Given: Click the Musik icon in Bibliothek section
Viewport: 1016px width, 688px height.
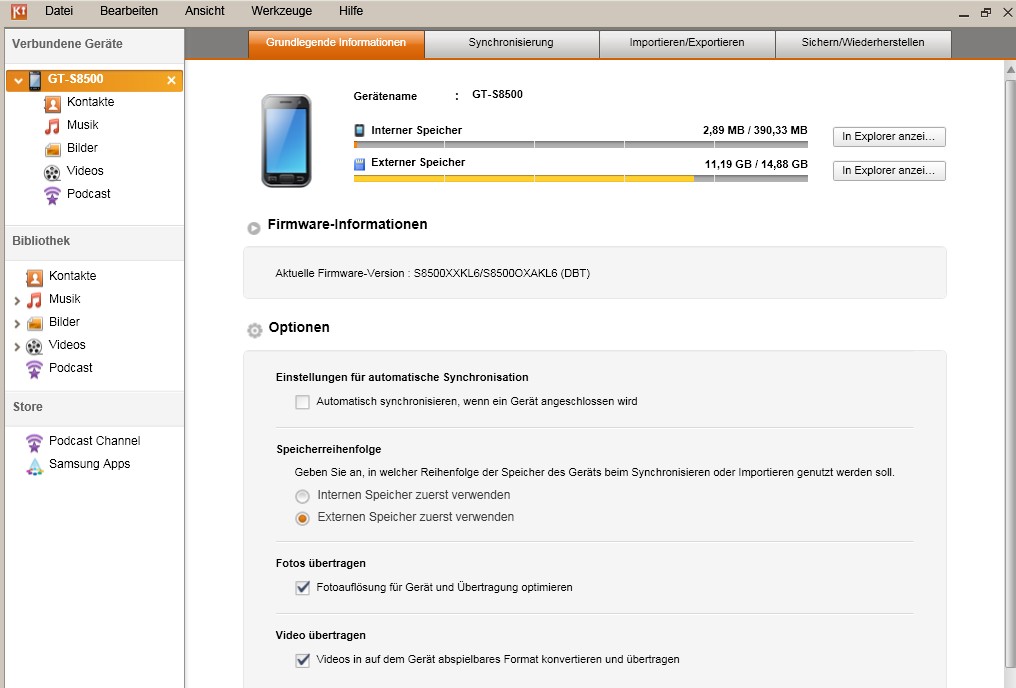Looking at the screenshot, I should coord(34,300).
